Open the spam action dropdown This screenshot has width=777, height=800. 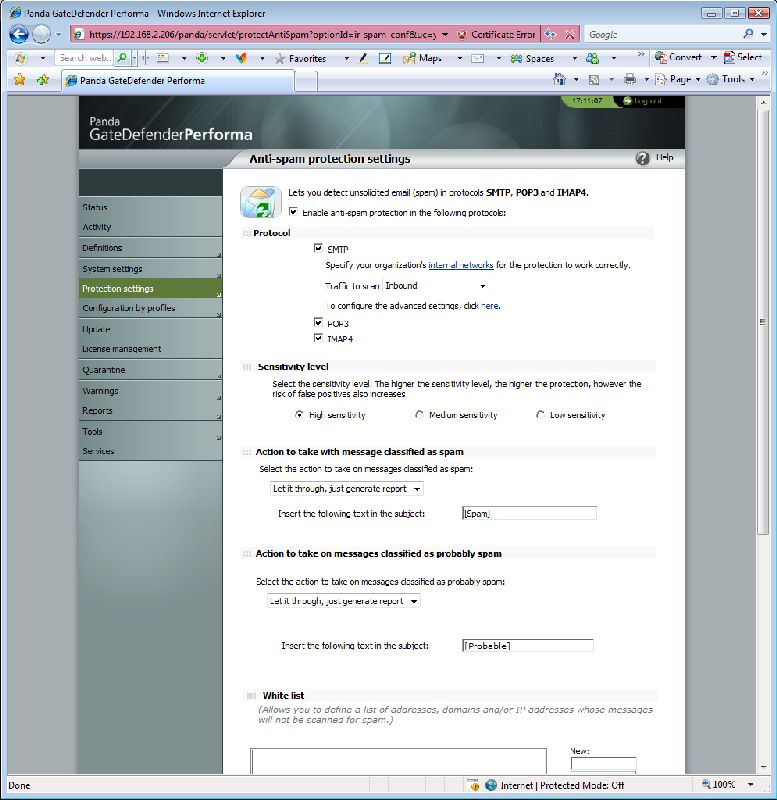click(347, 489)
